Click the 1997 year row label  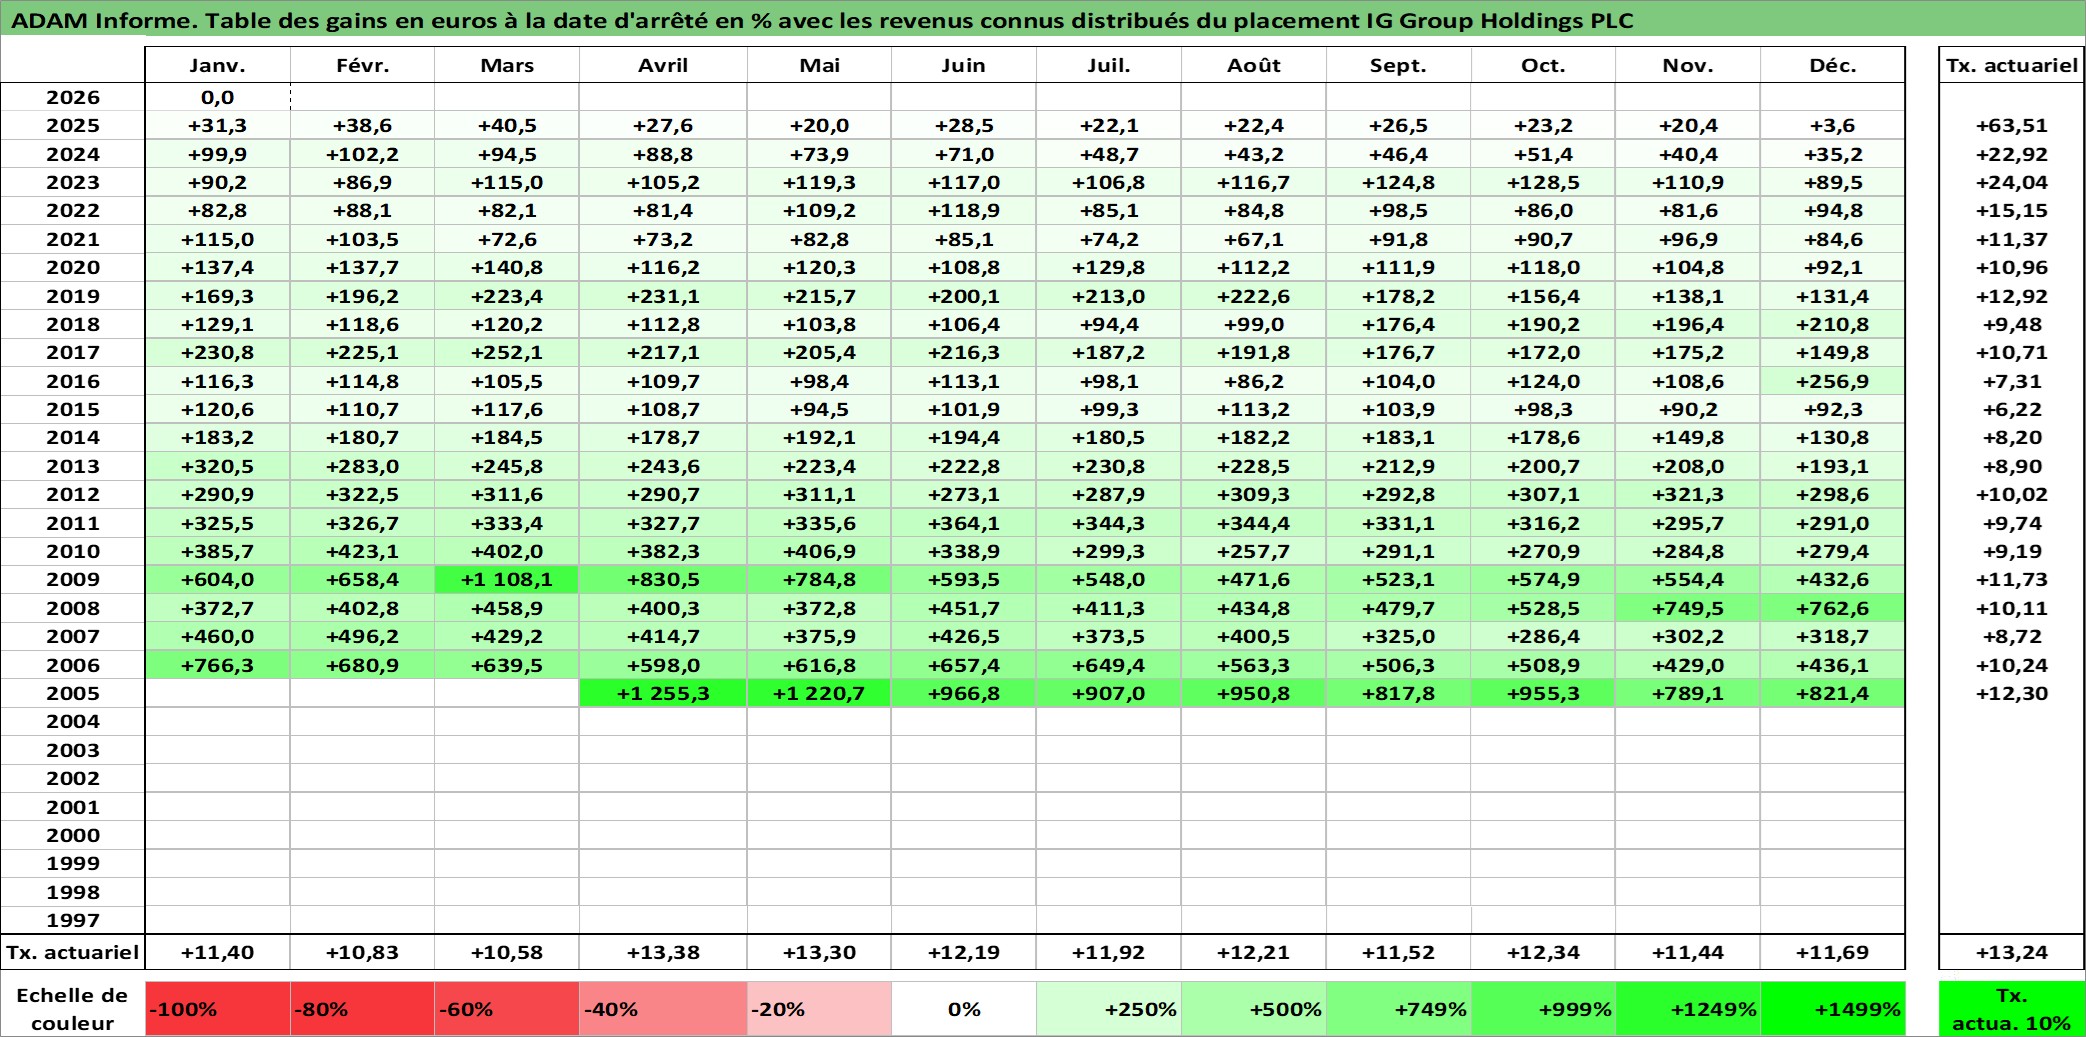(x=73, y=920)
